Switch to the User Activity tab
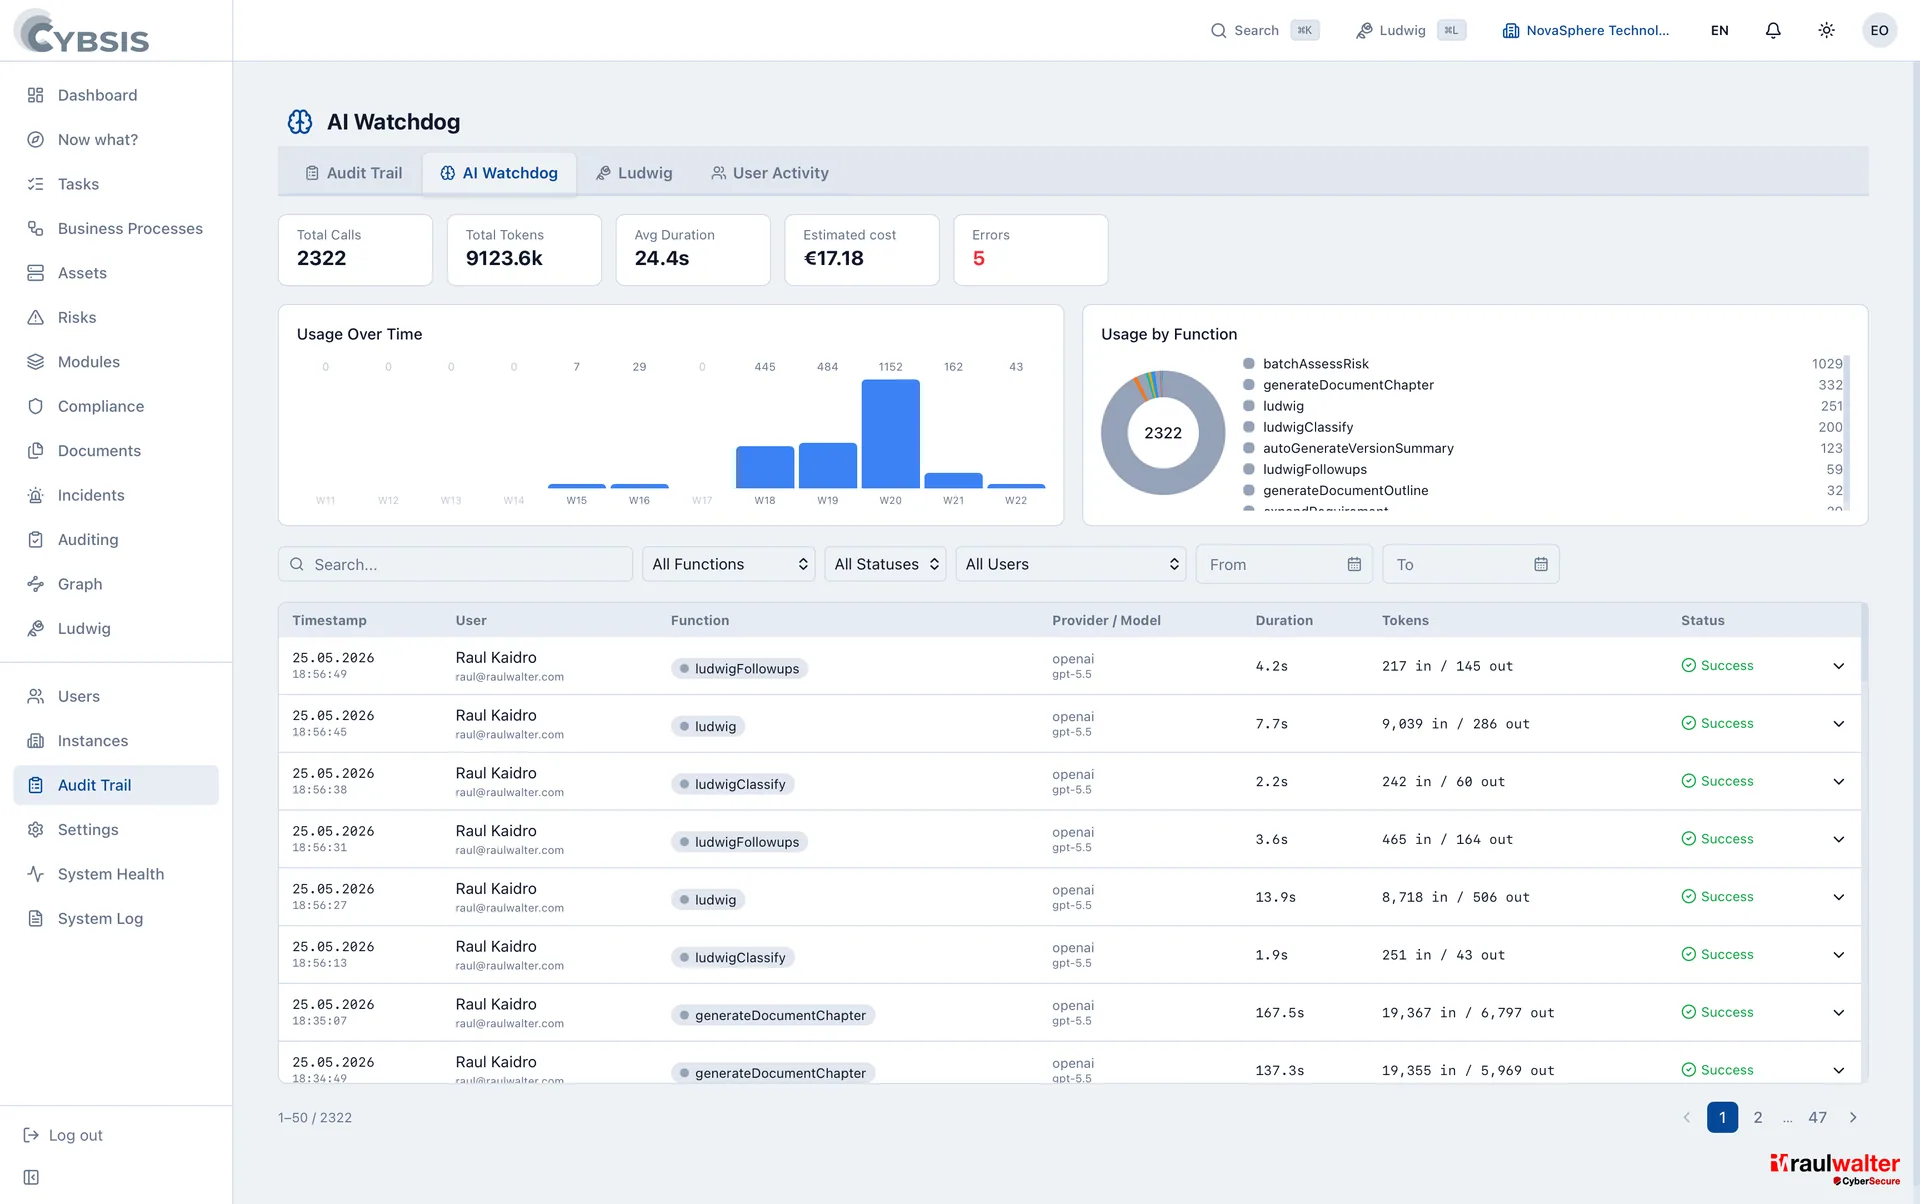 770,173
